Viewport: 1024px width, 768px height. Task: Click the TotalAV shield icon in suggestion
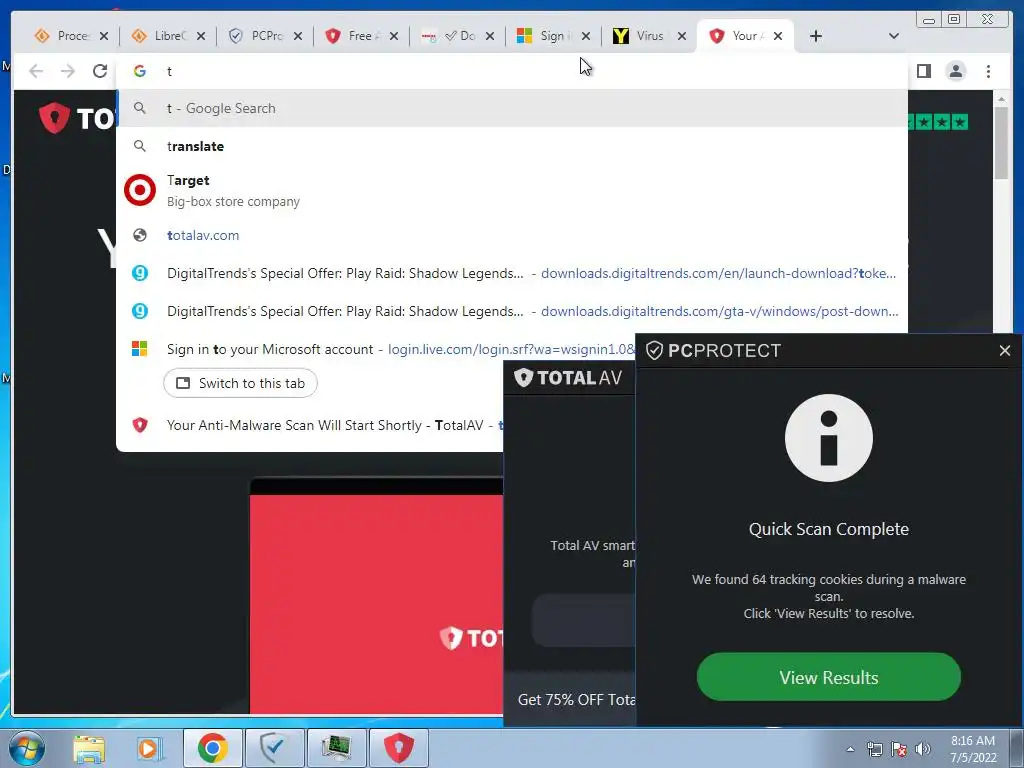pos(140,425)
